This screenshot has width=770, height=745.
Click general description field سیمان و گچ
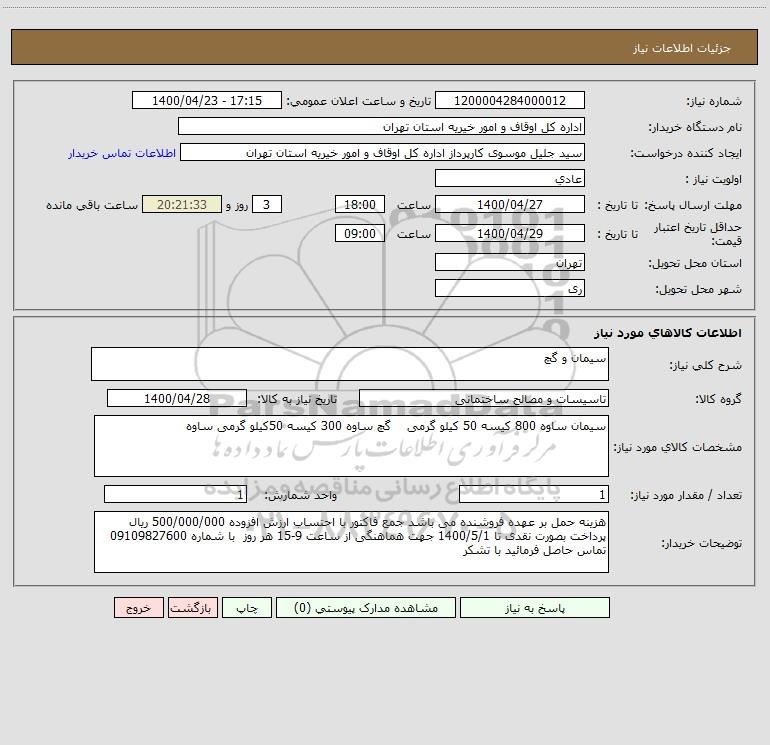[x=350, y=364]
